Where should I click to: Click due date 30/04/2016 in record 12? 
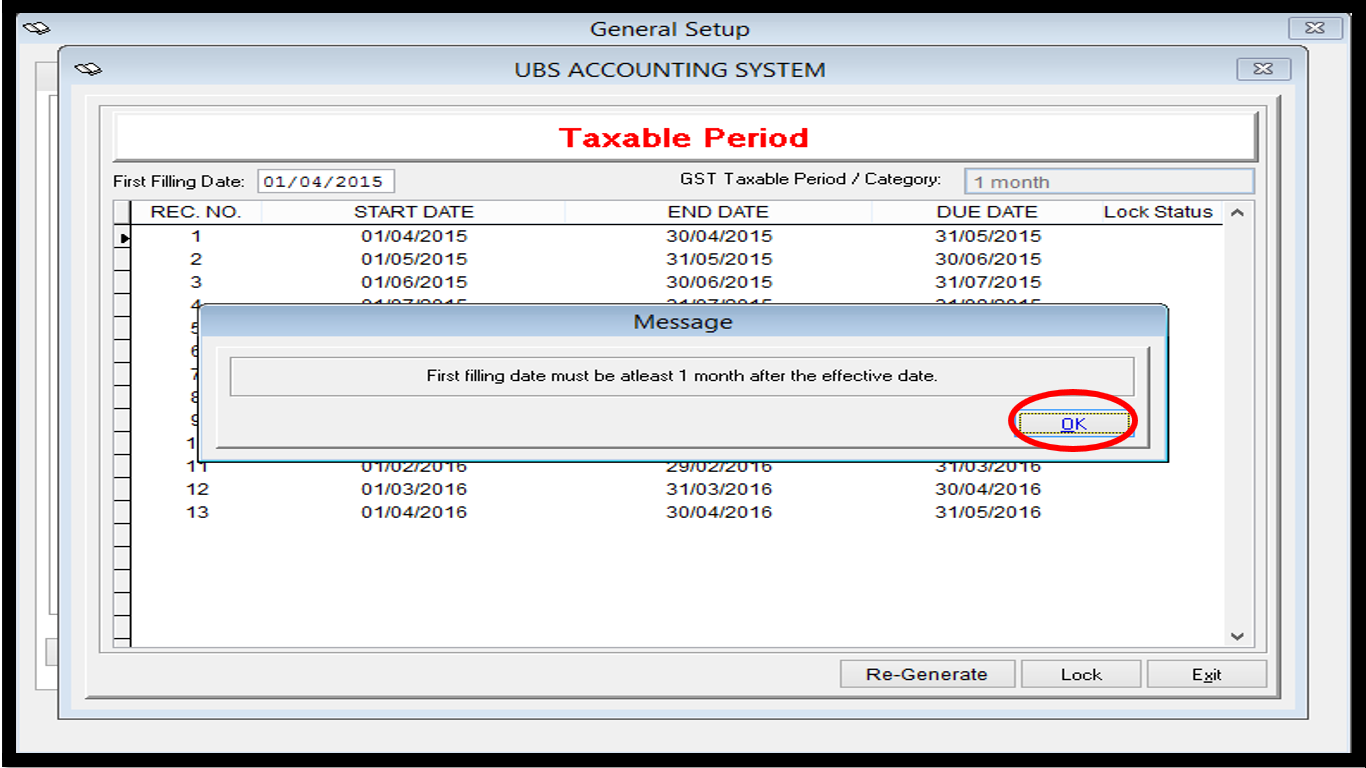(x=988, y=490)
